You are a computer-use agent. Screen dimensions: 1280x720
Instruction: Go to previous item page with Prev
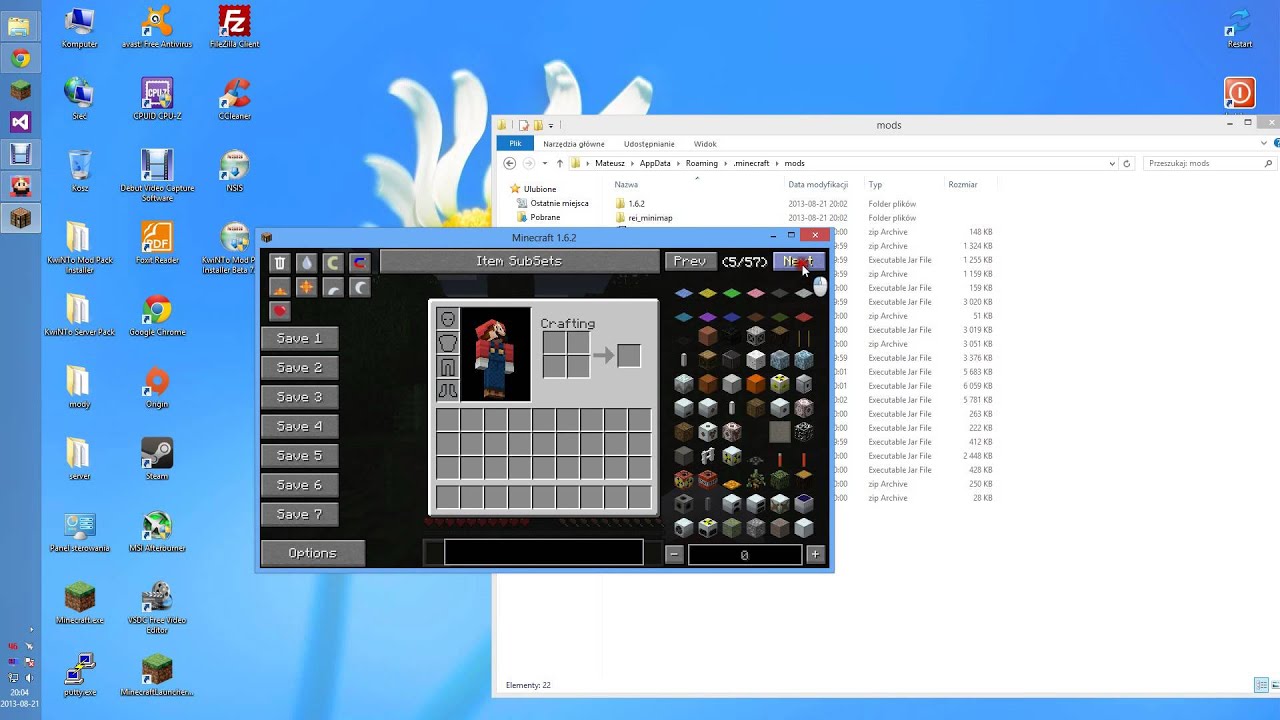[x=690, y=261]
